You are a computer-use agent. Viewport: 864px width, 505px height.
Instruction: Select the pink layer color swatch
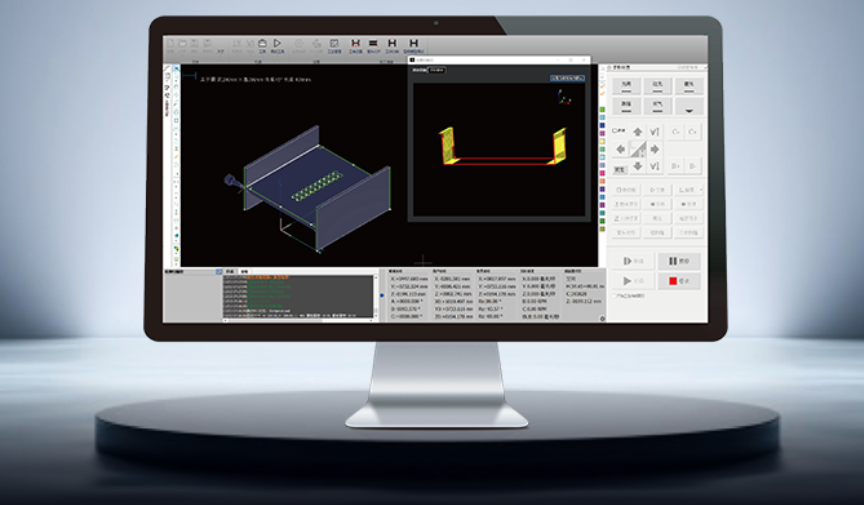coord(602,173)
